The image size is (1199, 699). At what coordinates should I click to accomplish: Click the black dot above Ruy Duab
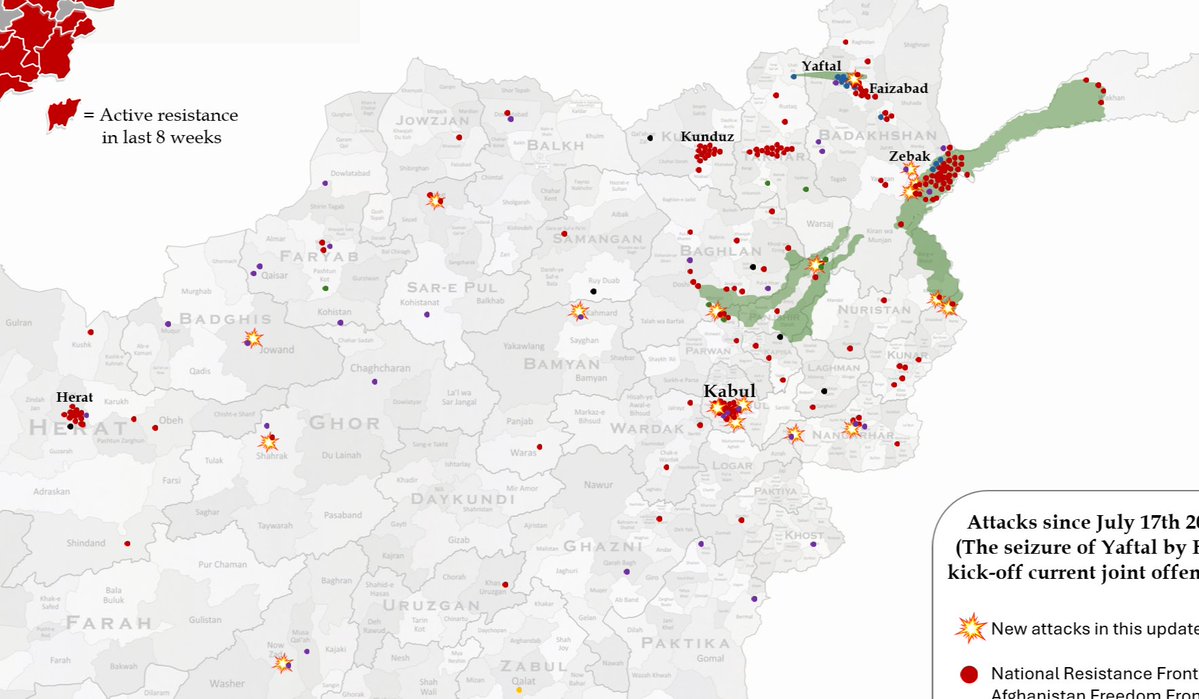click(x=593, y=291)
